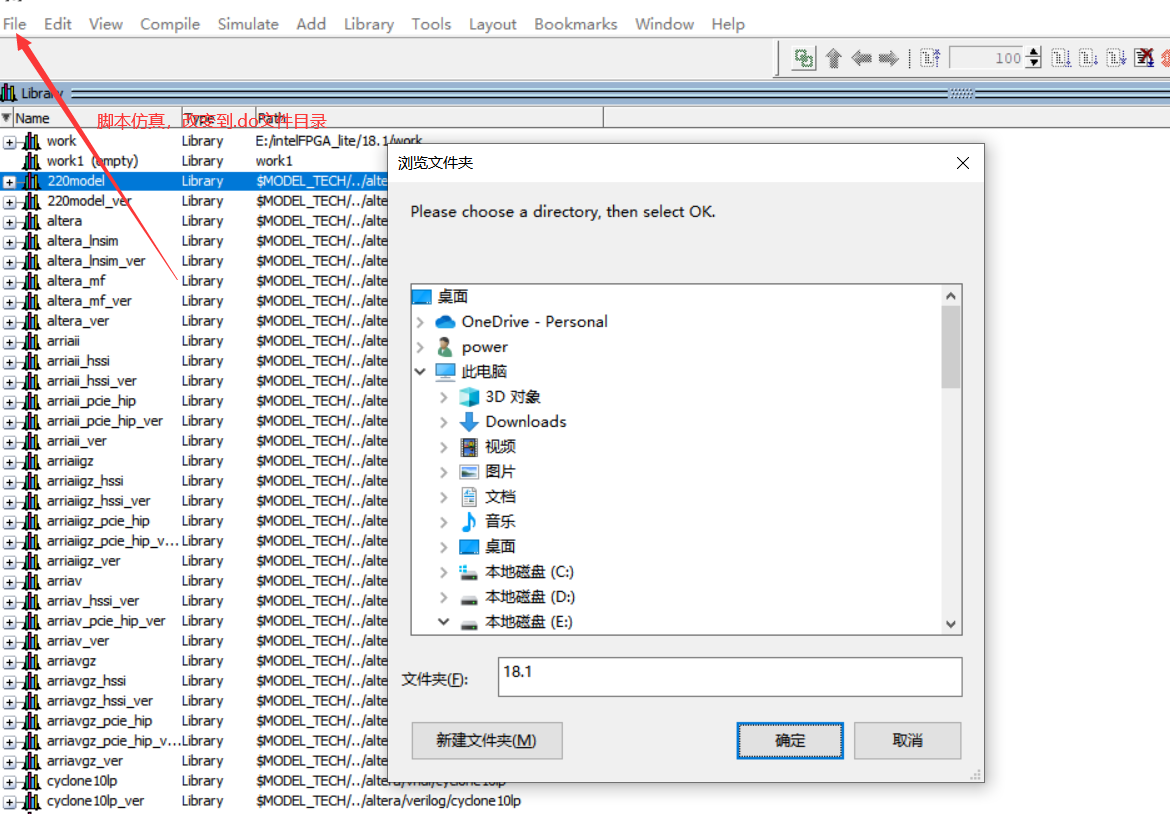Select the top-level 桌面 tree item
The image size is (1170, 814).
point(453,297)
